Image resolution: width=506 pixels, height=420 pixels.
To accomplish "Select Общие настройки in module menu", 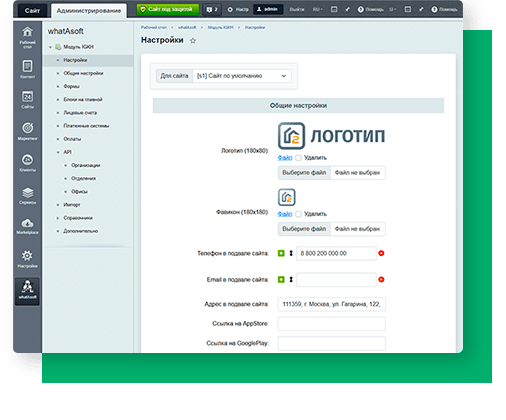I will click(x=83, y=73).
